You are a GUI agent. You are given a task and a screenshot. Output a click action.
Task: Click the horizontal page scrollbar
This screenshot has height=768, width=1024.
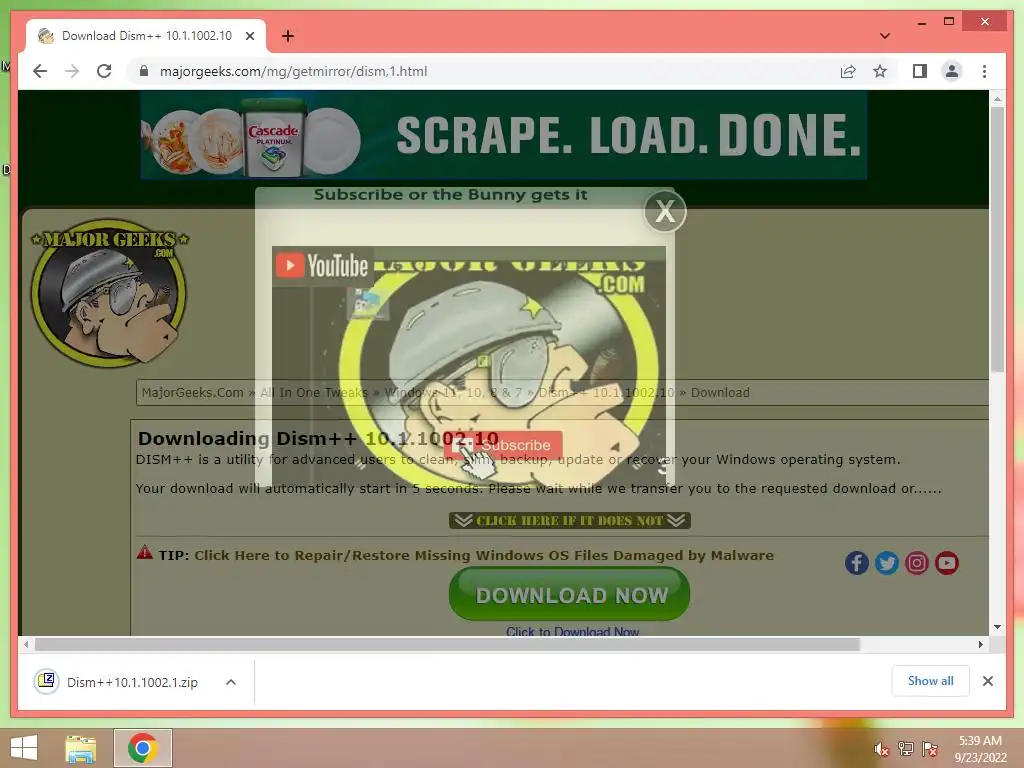(x=447, y=645)
